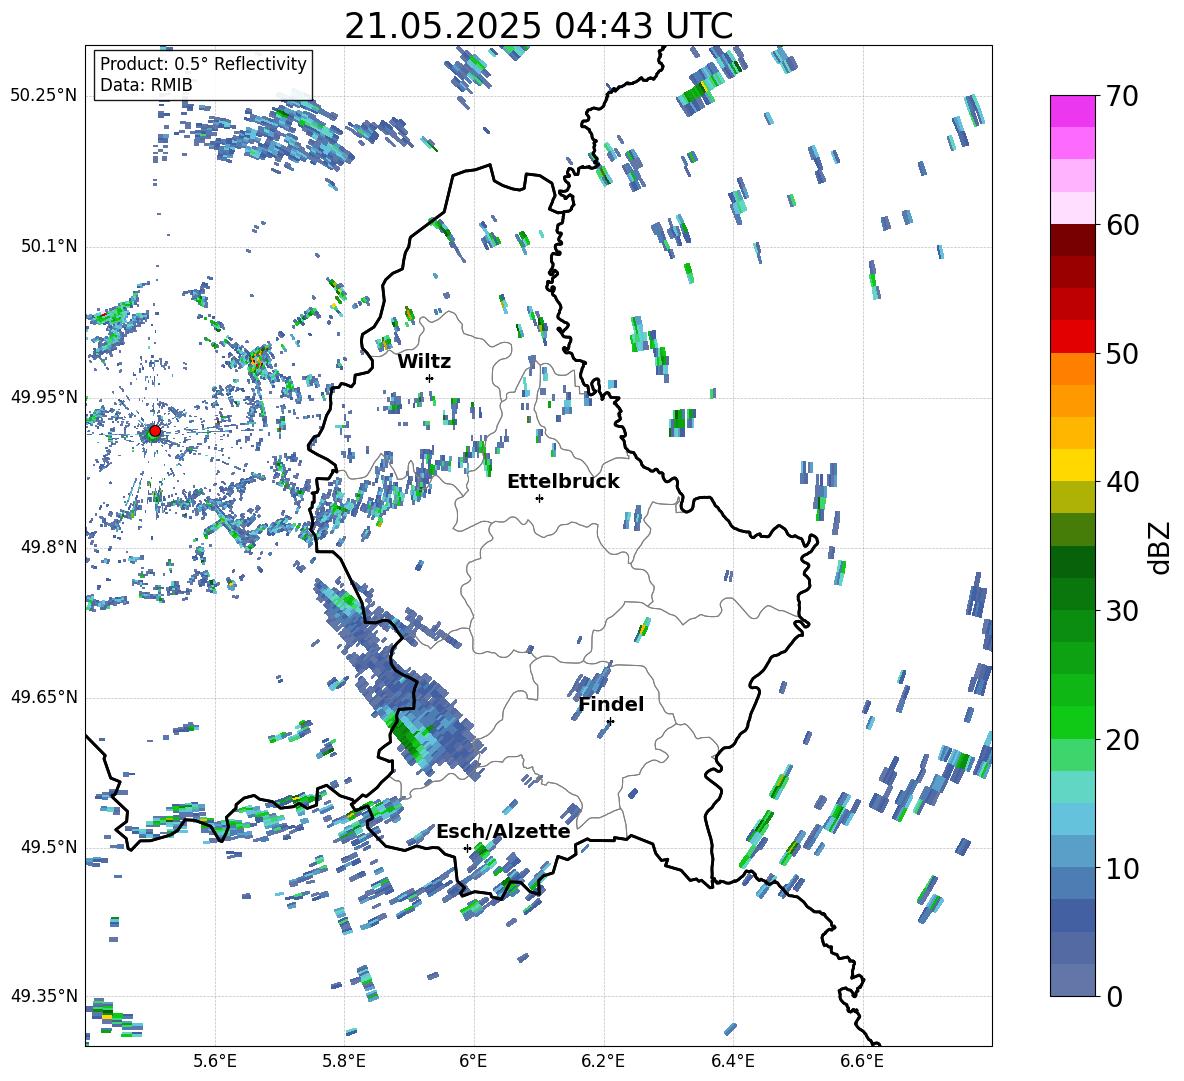Click the 6.2°E longitude label
This screenshot has height=1081, width=1184.
click(603, 1062)
